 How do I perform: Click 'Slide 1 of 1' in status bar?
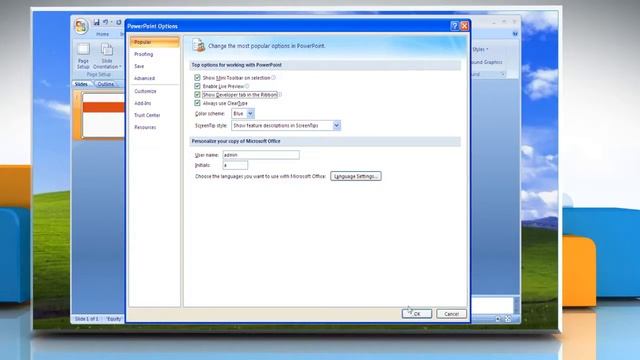tap(87, 319)
